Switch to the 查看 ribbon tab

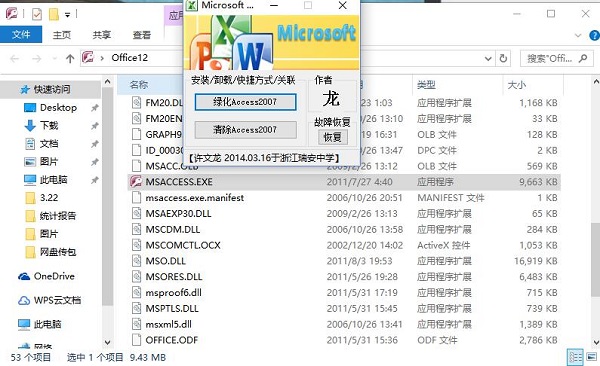(x=142, y=35)
